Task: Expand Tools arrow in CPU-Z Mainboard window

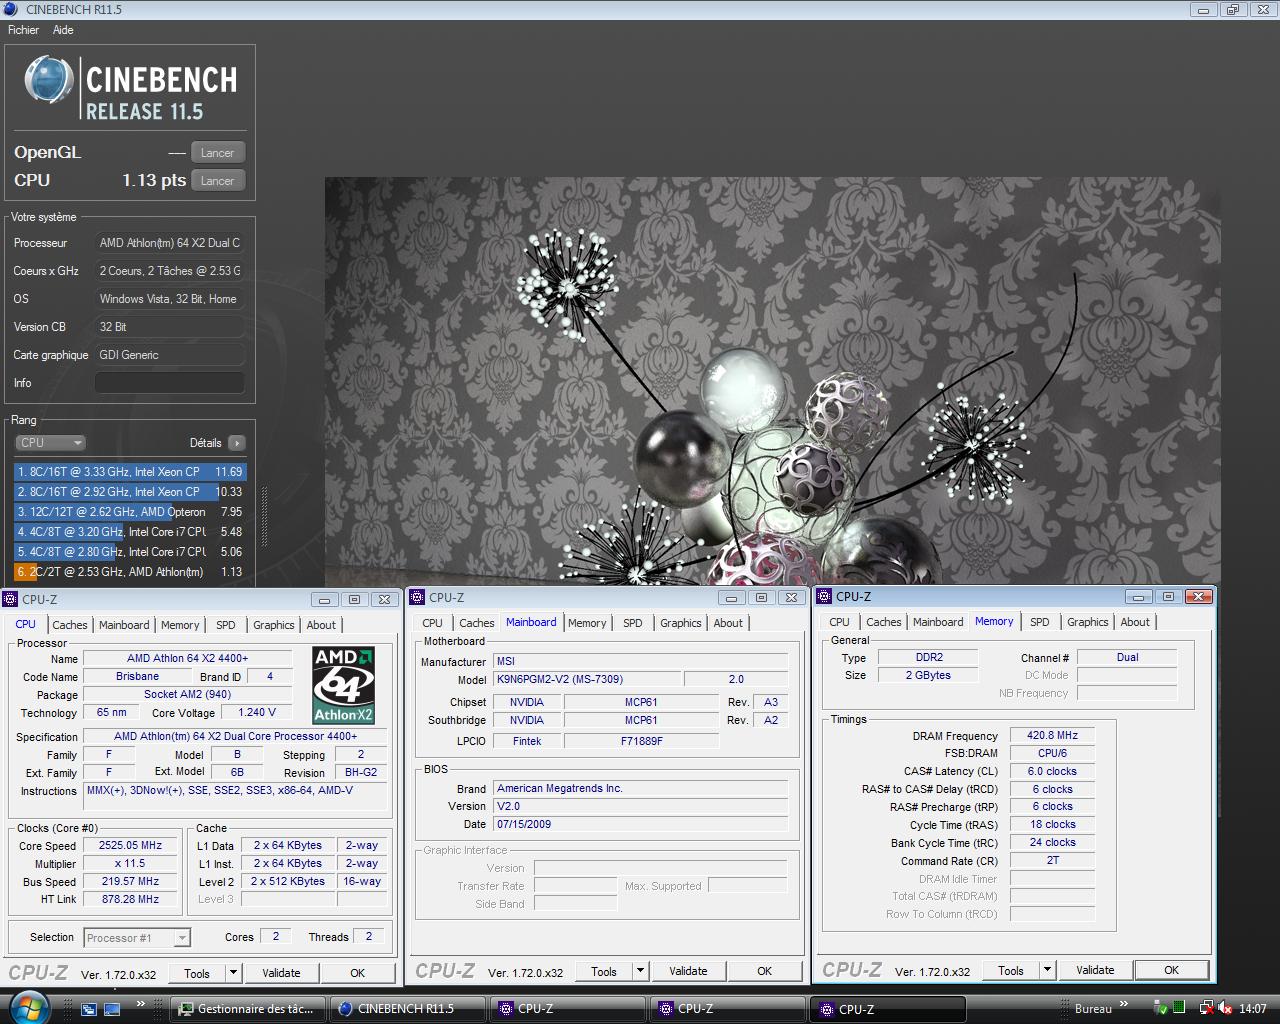Action: coord(640,971)
